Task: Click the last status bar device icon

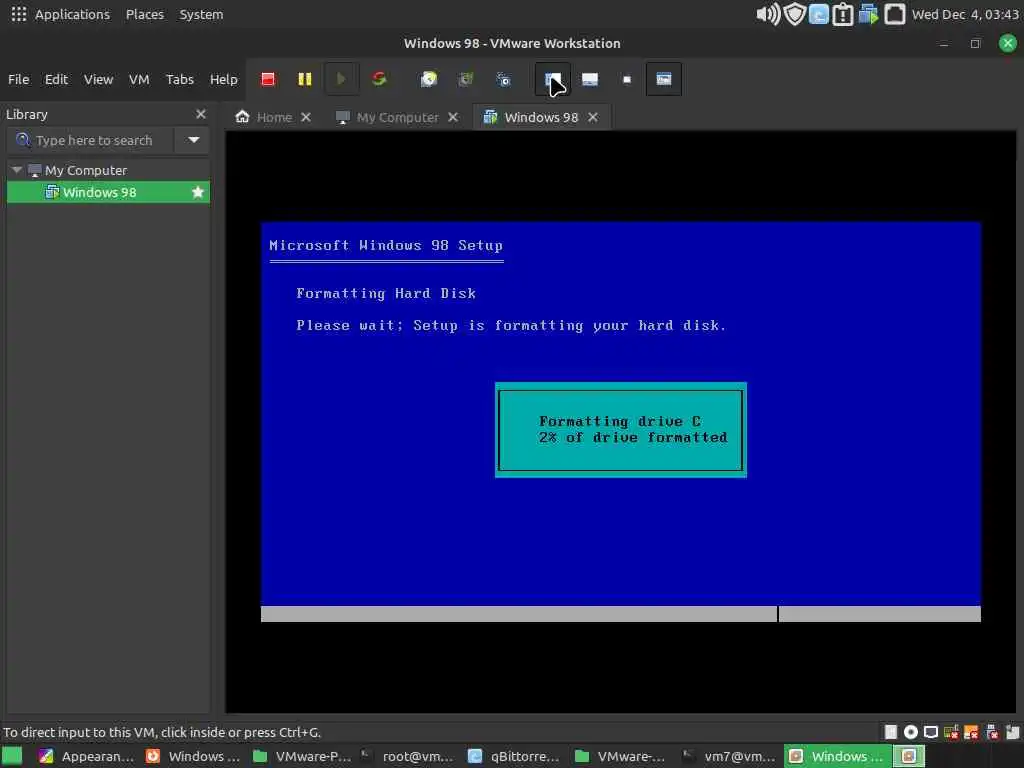Action: tap(1012, 732)
